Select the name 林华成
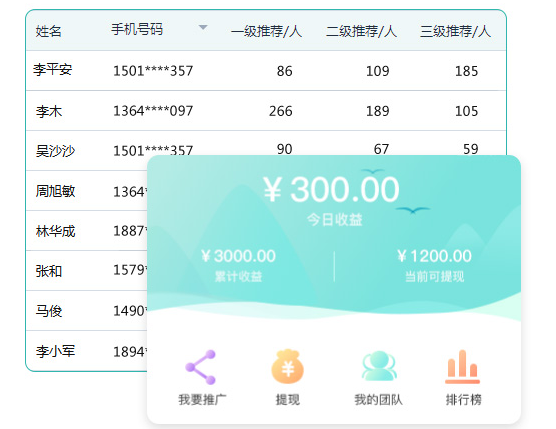 tap(55, 231)
